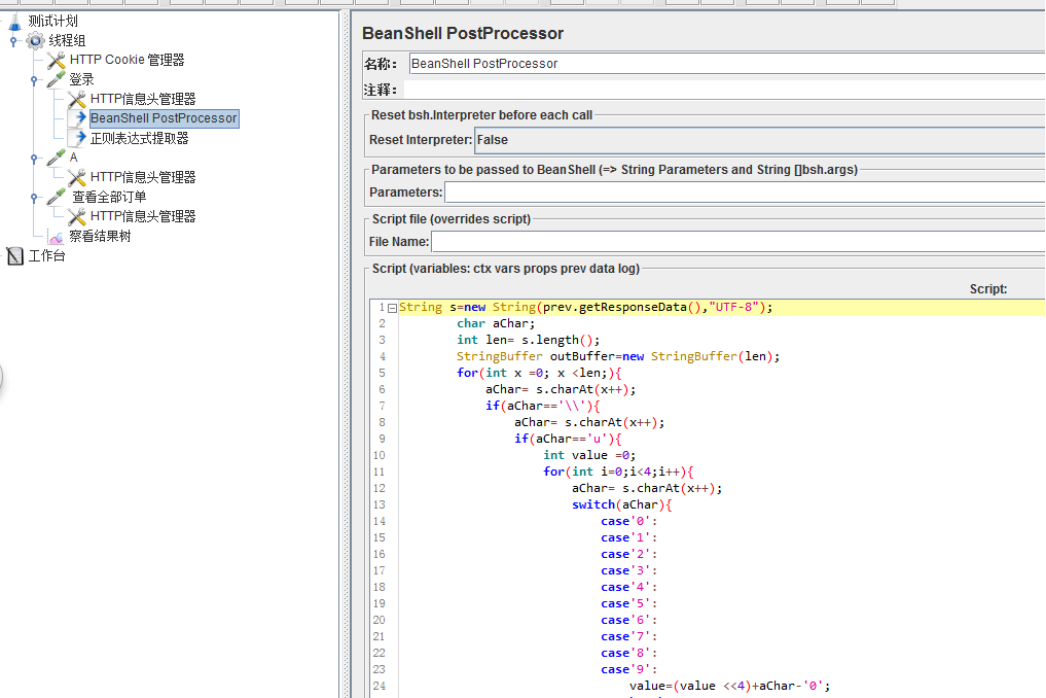Click code line "if(aChar=='u'){"
The height and width of the screenshot is (698, 1046).
coord(568,439)
